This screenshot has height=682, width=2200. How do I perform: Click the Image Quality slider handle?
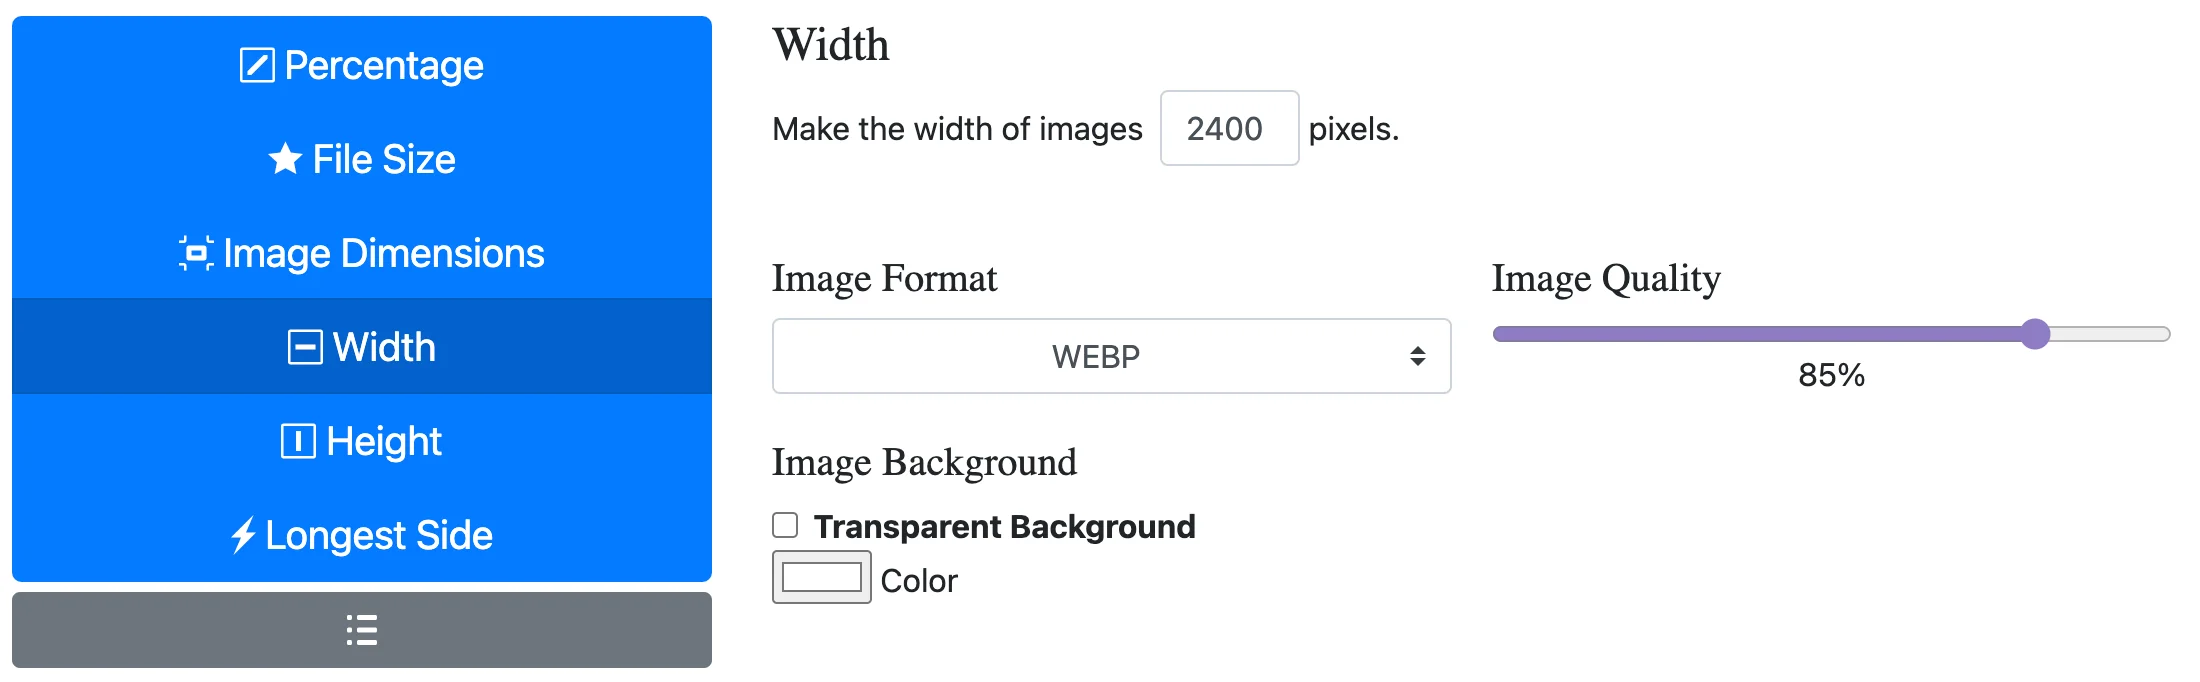click(2035, 334)
